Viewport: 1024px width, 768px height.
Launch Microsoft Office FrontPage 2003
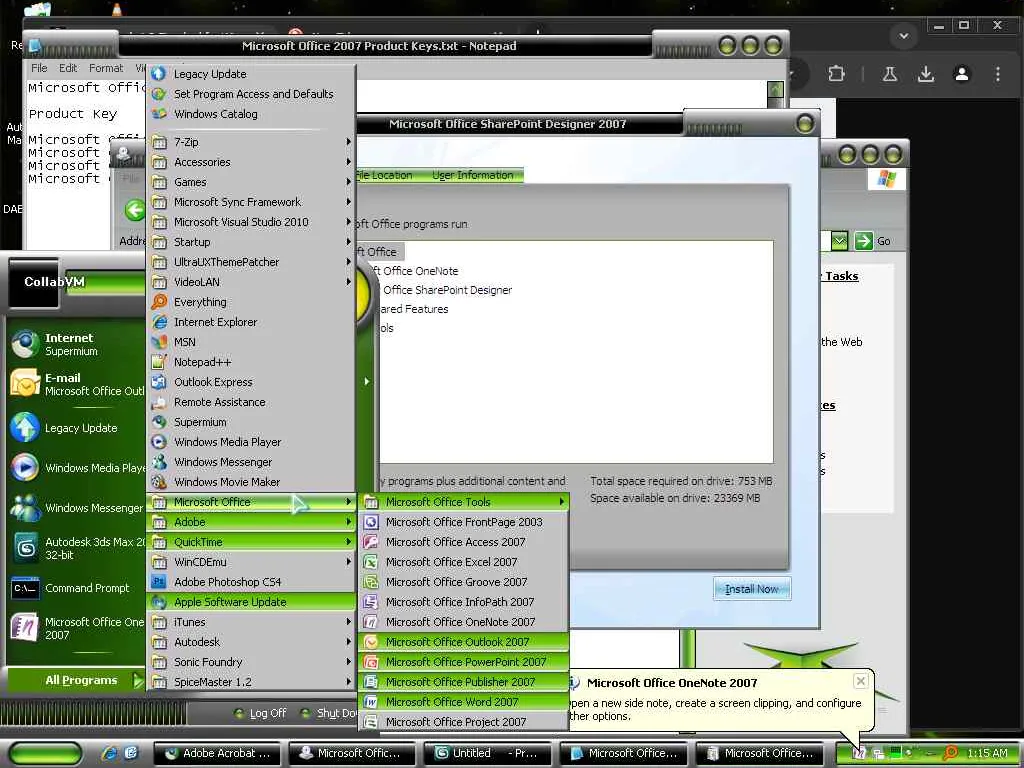pyautogui.click(x=464, y=522)
